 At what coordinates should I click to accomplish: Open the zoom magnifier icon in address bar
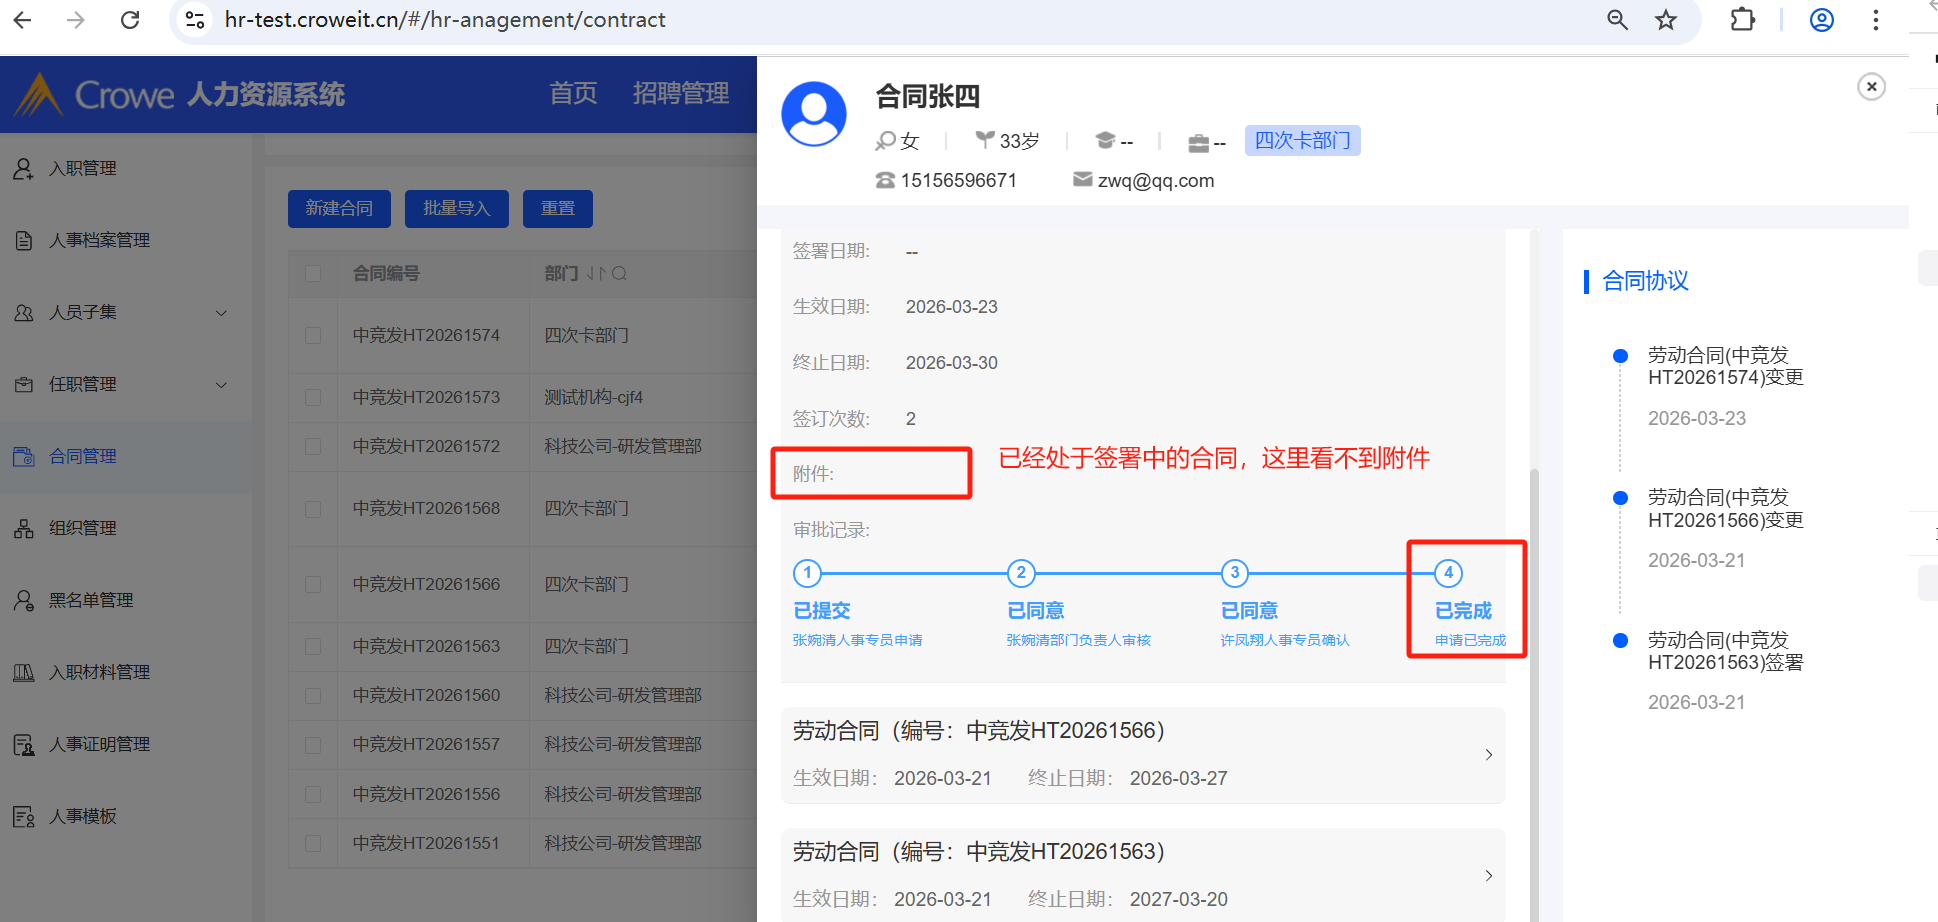coord(1617,20)
